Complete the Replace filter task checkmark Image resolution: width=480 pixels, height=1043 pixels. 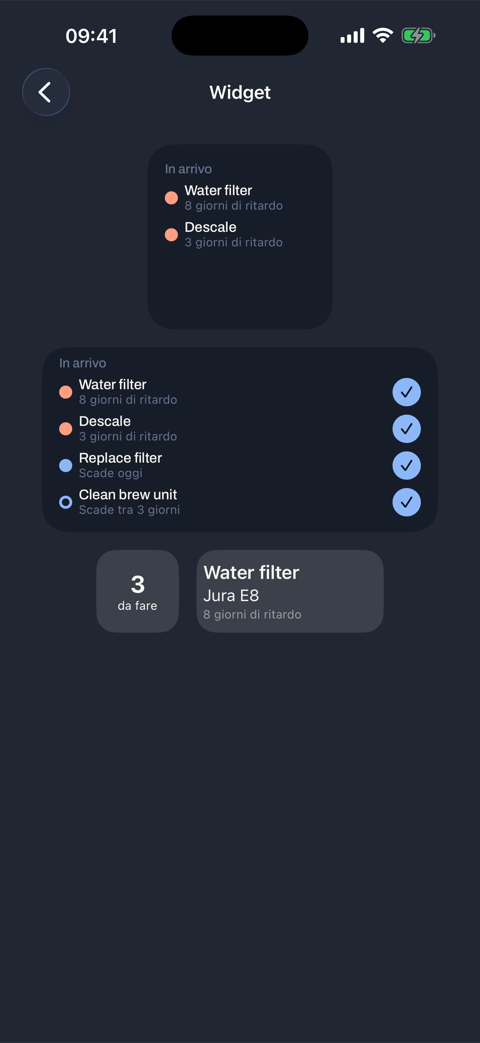[406, 465]
